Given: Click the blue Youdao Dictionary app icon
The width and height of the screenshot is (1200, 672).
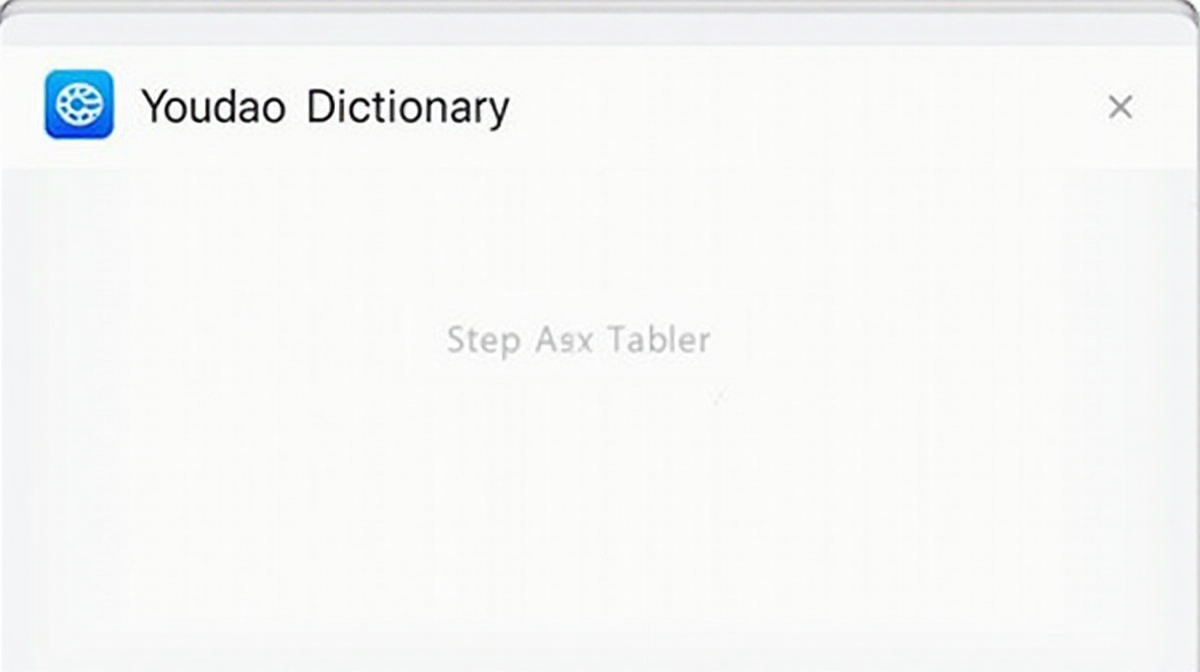Looking at the screenshot, I should (79, 104).
